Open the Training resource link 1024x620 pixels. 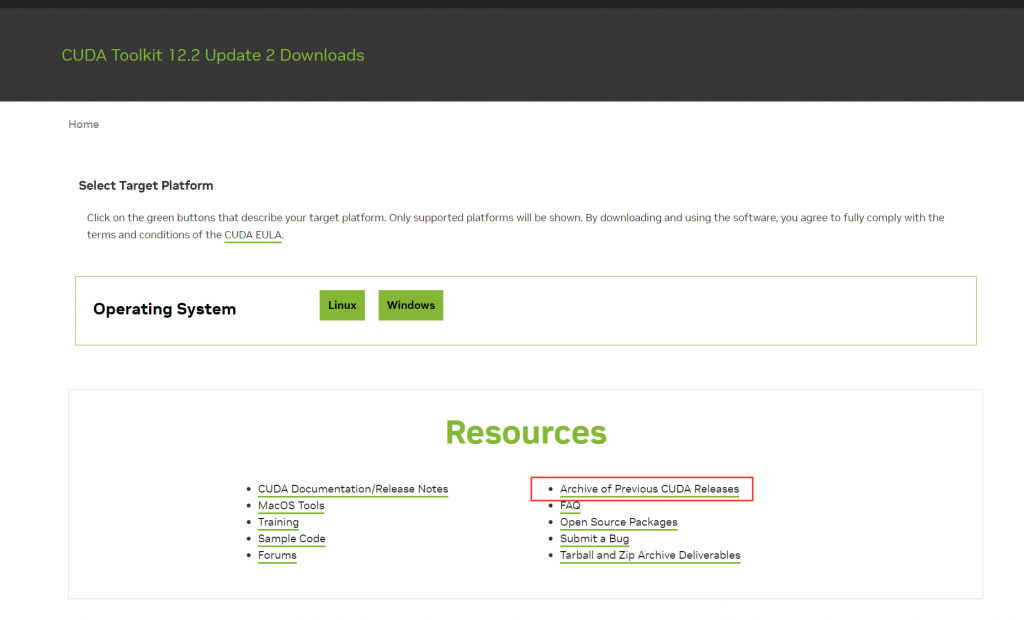[x=278, y=522]
